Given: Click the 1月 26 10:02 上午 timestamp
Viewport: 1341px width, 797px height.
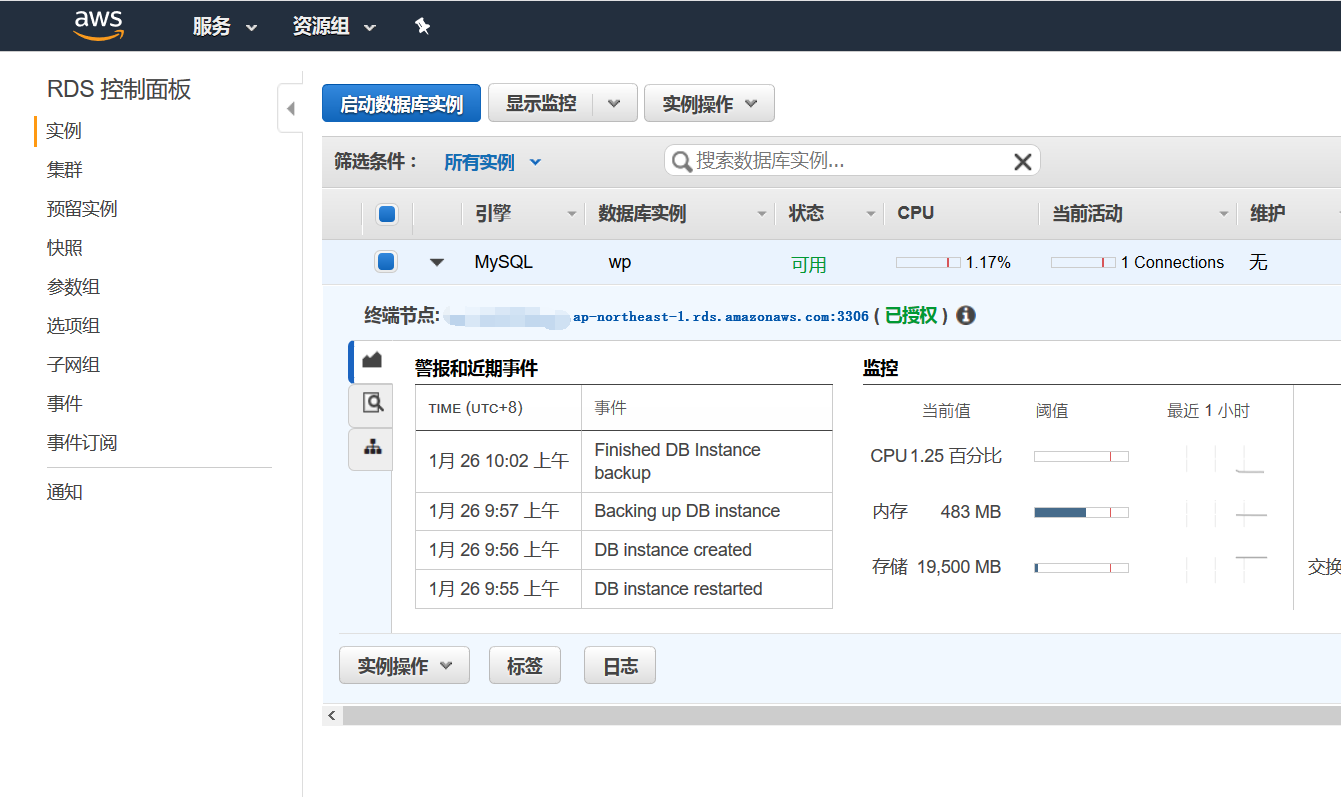Looking at the screenshot, I should 498,461.
